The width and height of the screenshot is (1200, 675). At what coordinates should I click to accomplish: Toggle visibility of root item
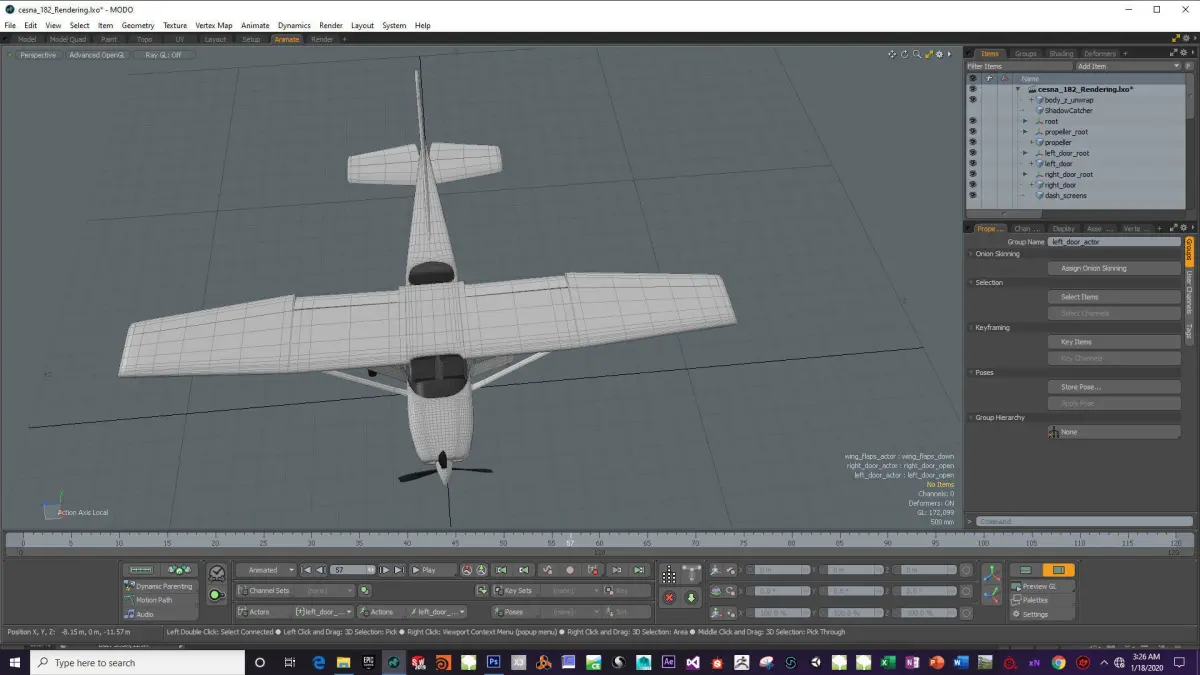coord(972,121)
